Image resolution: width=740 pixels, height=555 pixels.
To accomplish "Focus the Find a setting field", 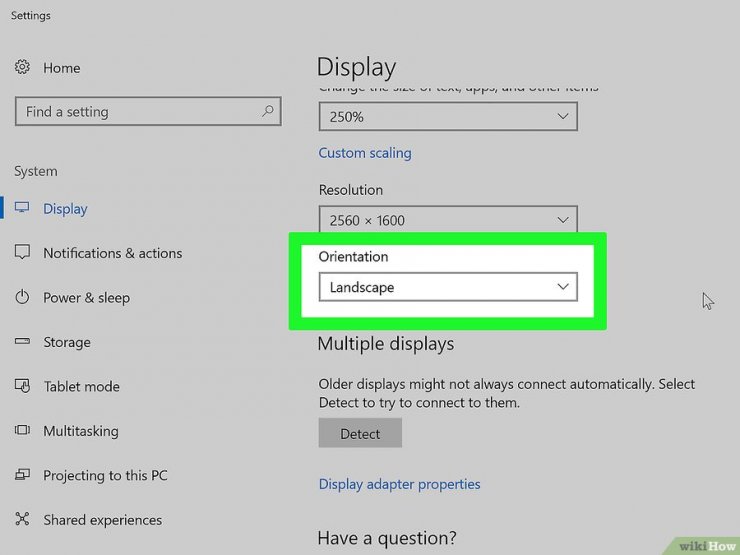I will pyautogui.click(x=148, y=111).
